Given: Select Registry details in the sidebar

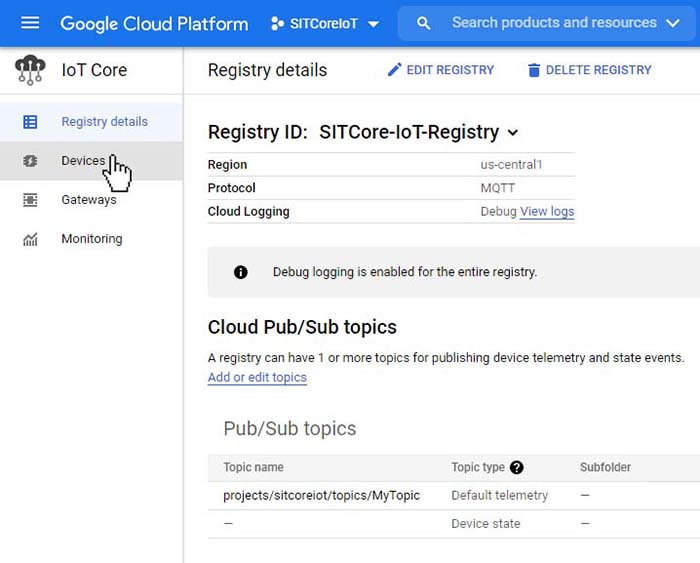Looking at the screenshot, I should click(92, 121).
